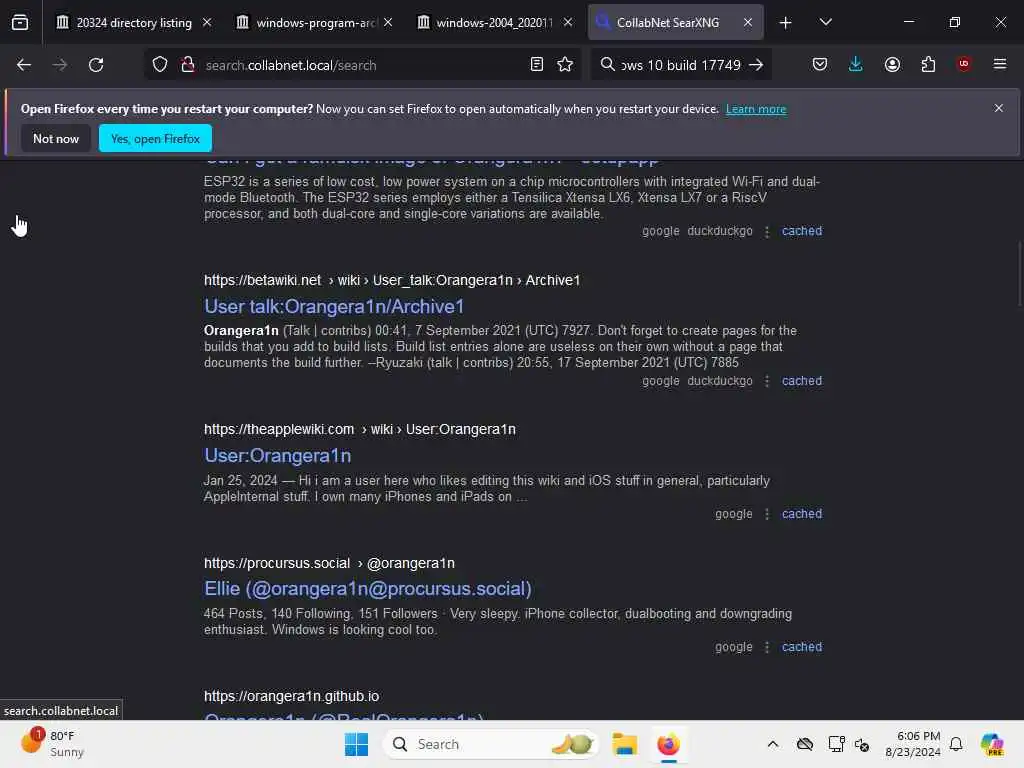Open cached link for theapplewiki result
The width and height of the screenshot is (1024, 768).
coord(802,514)
